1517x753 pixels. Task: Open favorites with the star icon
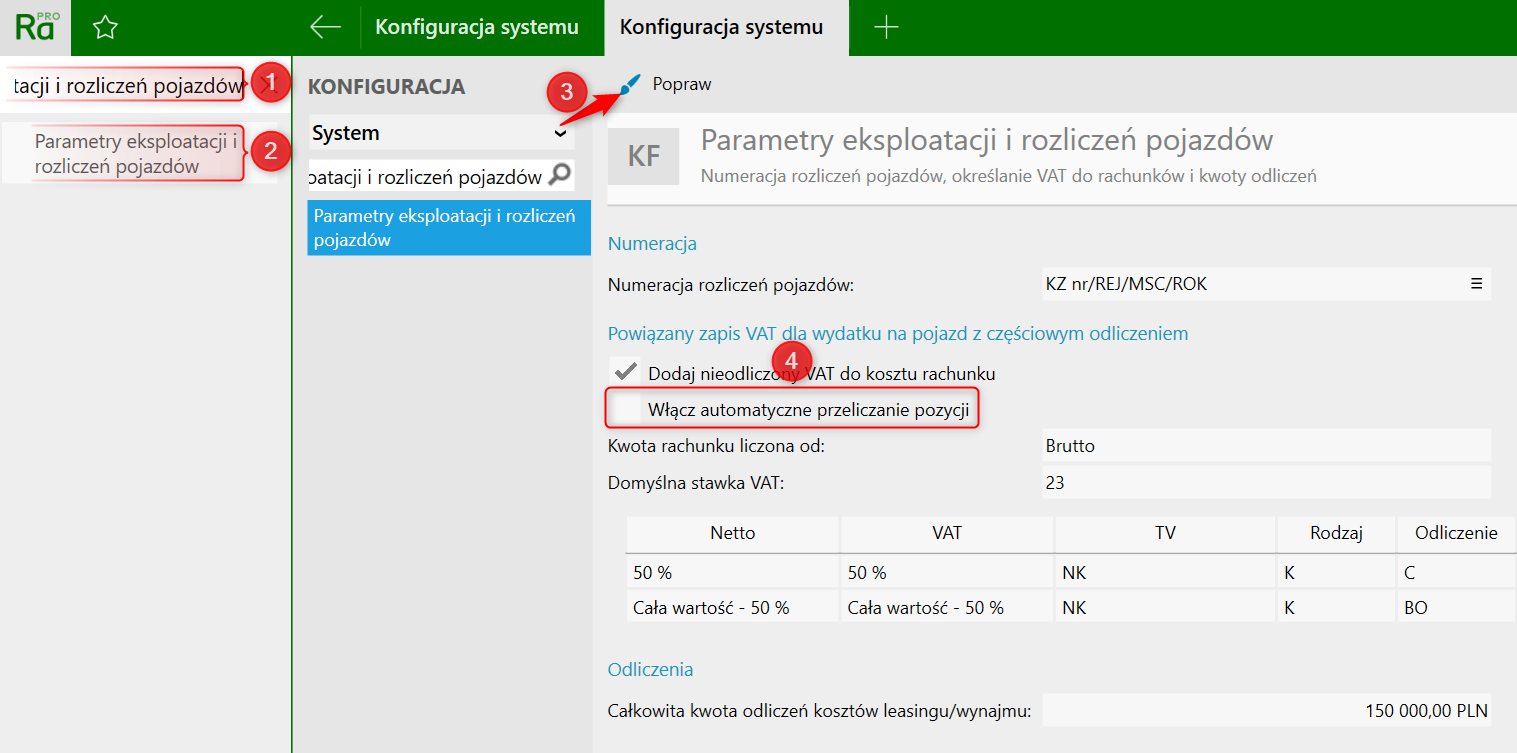(x=105, y=28)
